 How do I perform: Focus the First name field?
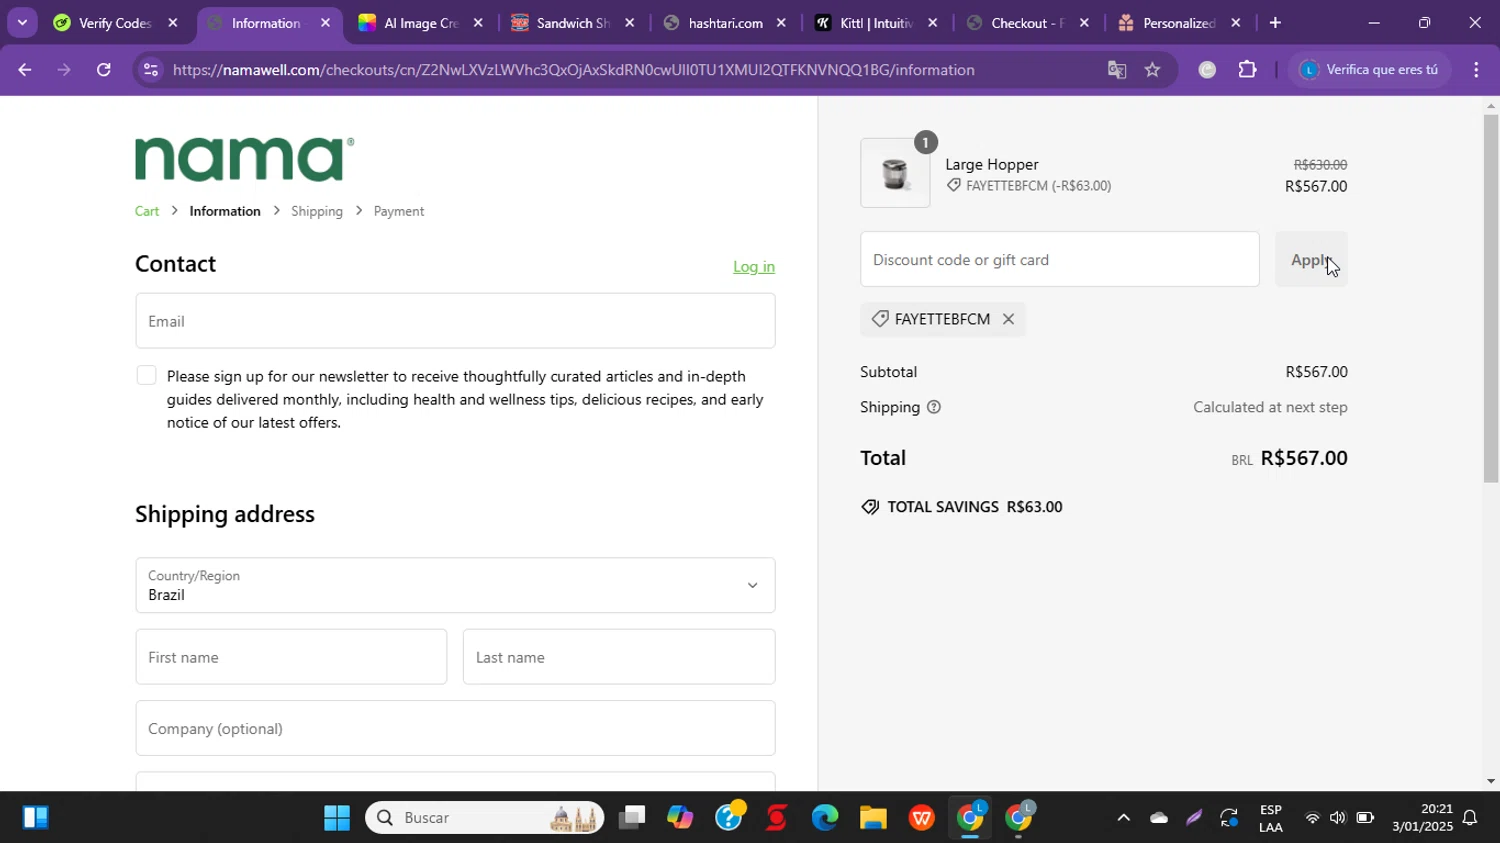coord(291,657)
